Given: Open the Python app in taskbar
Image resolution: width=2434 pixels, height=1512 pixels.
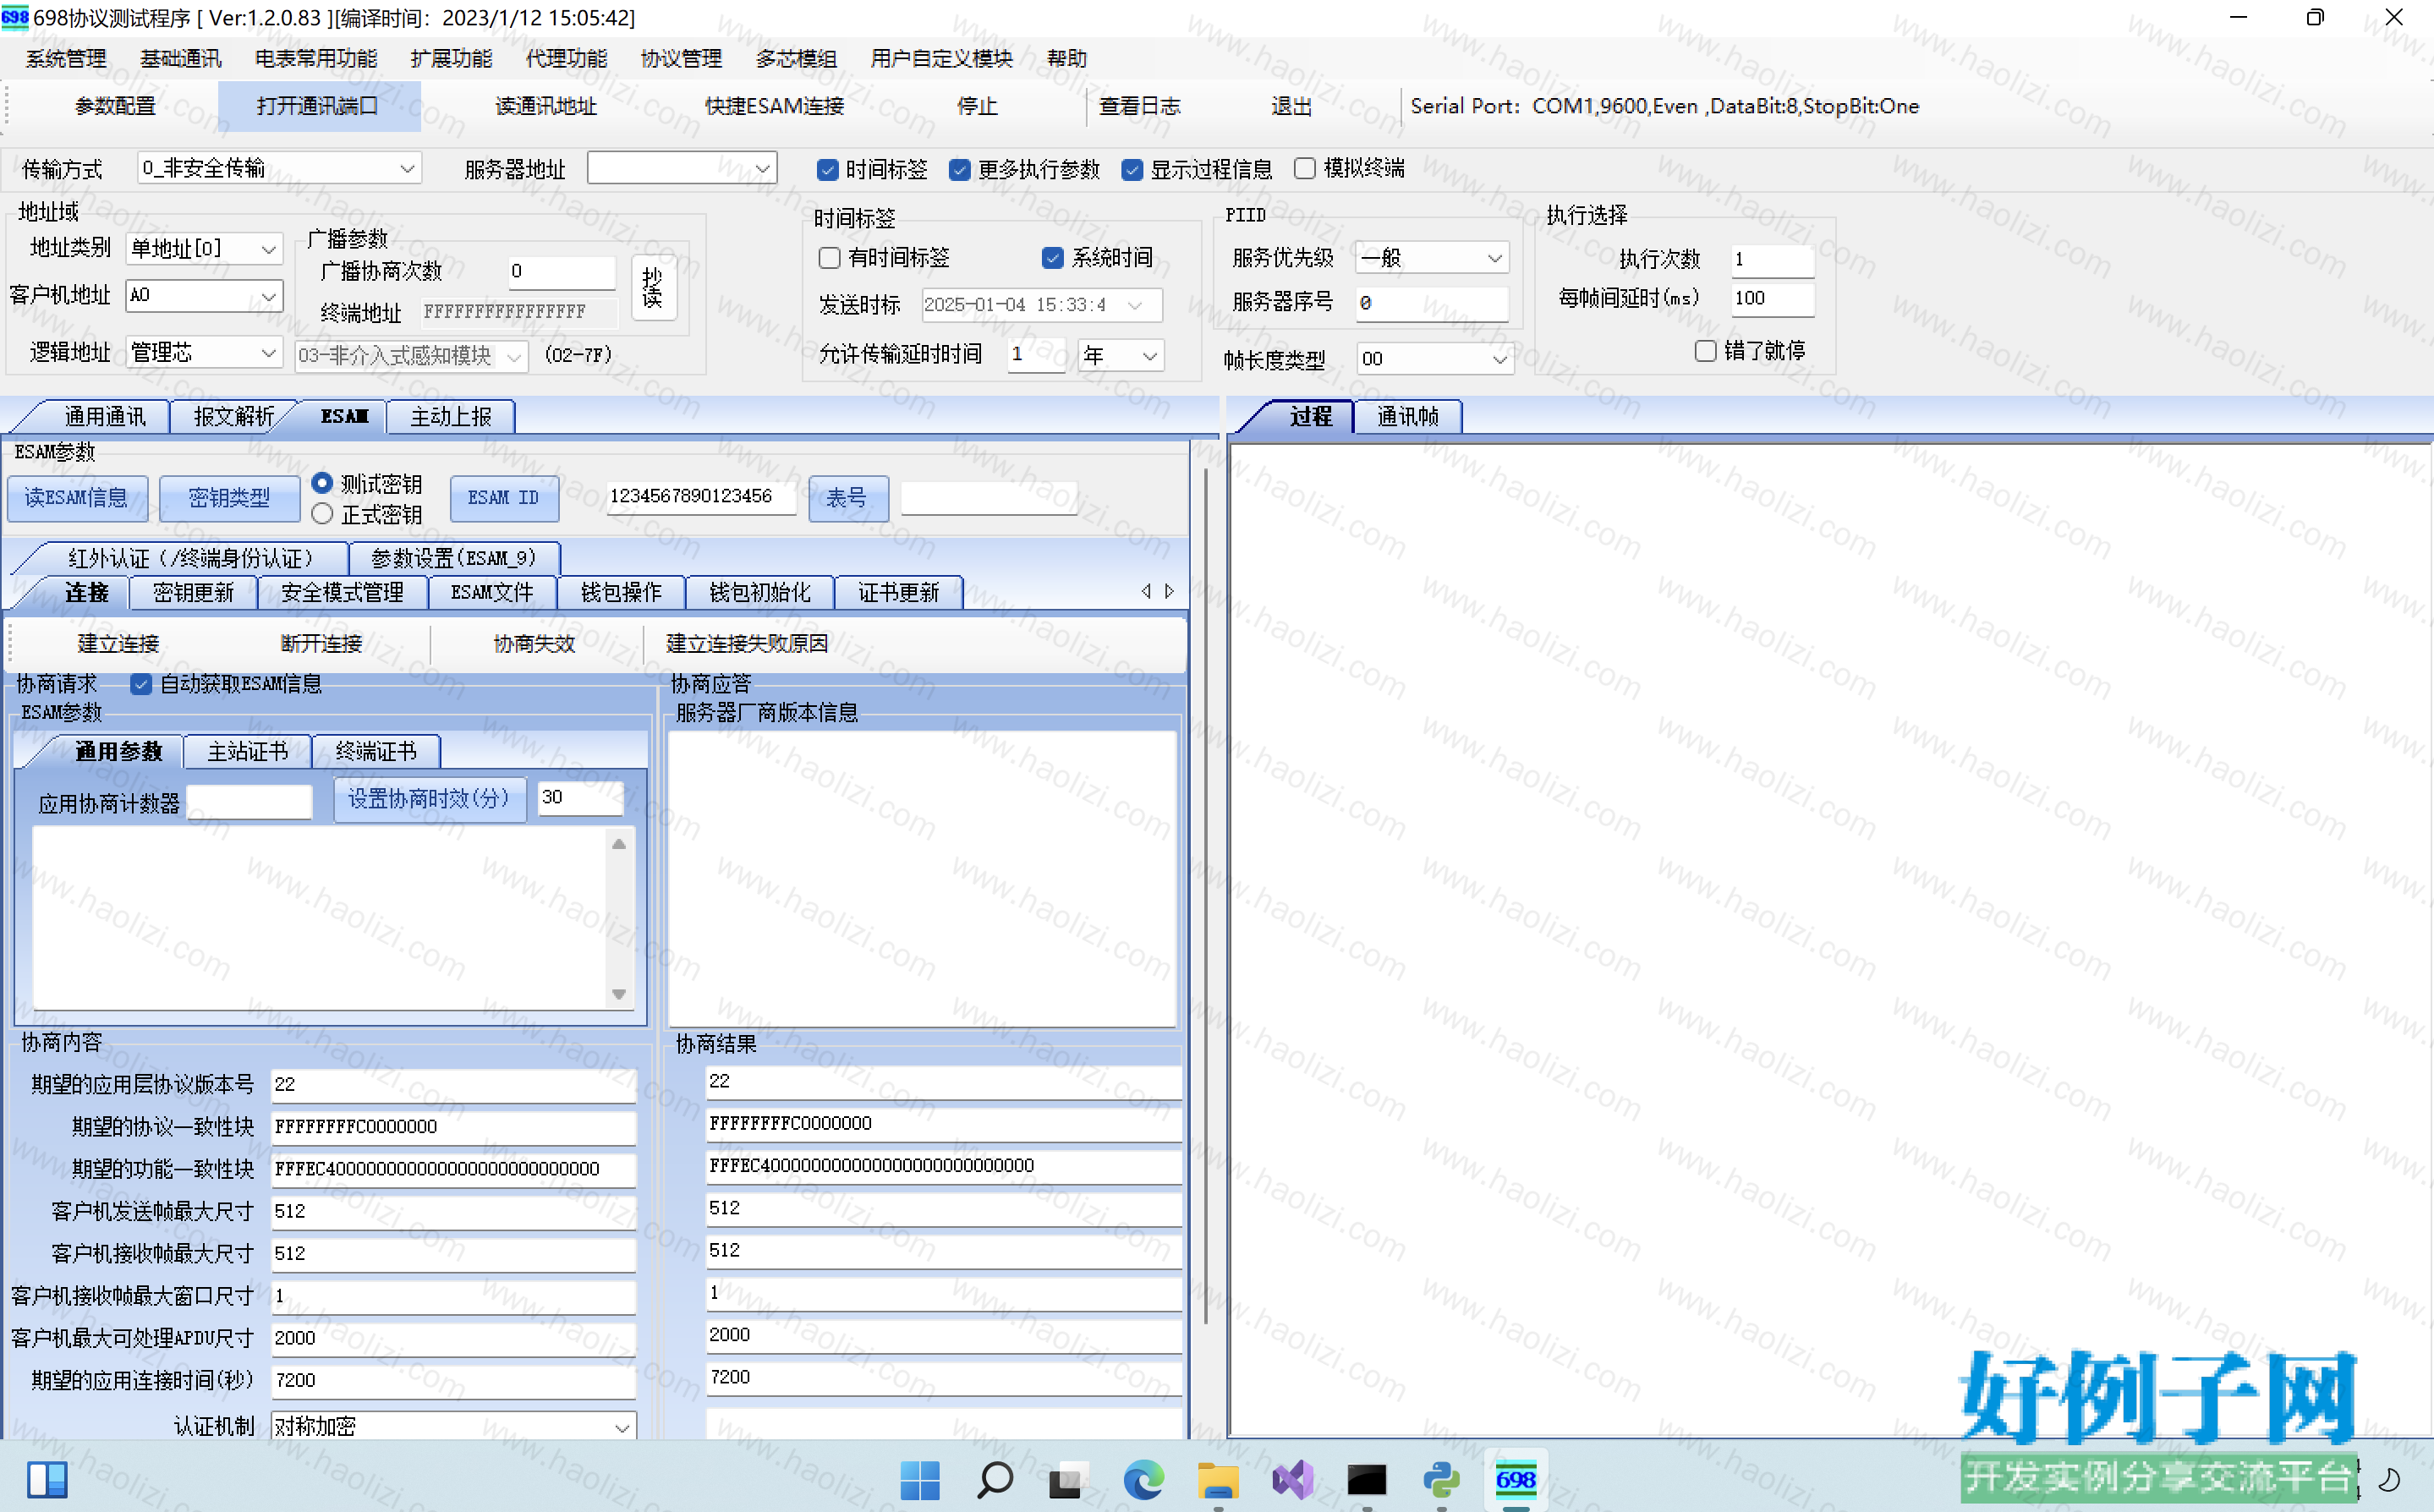Looking at the screenshot, I should [1441, 1479].
